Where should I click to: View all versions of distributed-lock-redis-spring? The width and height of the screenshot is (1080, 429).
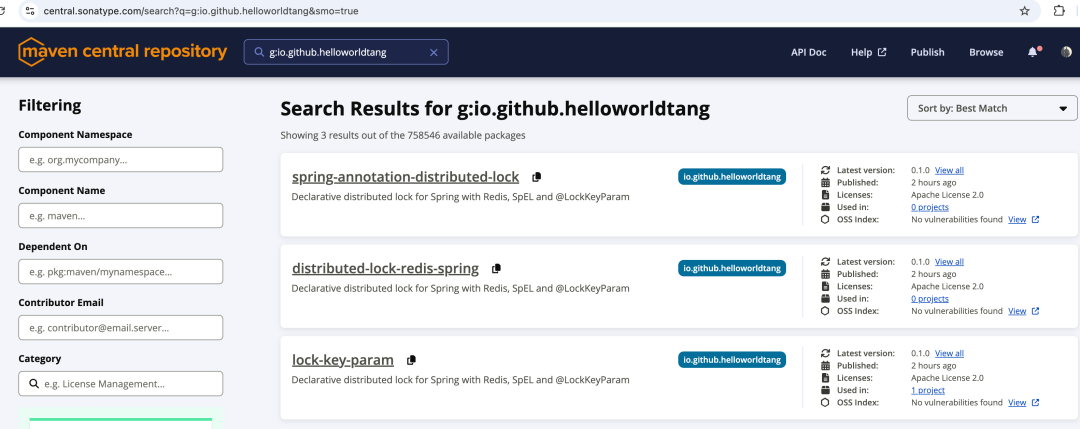949,262
